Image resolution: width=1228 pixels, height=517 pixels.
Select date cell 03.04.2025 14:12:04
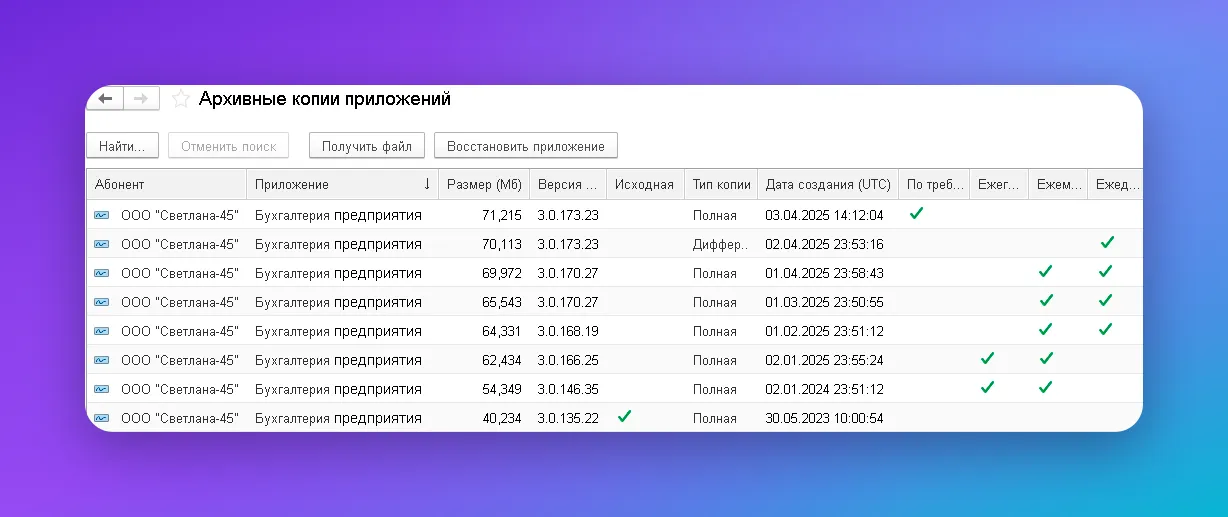point(824,215)
